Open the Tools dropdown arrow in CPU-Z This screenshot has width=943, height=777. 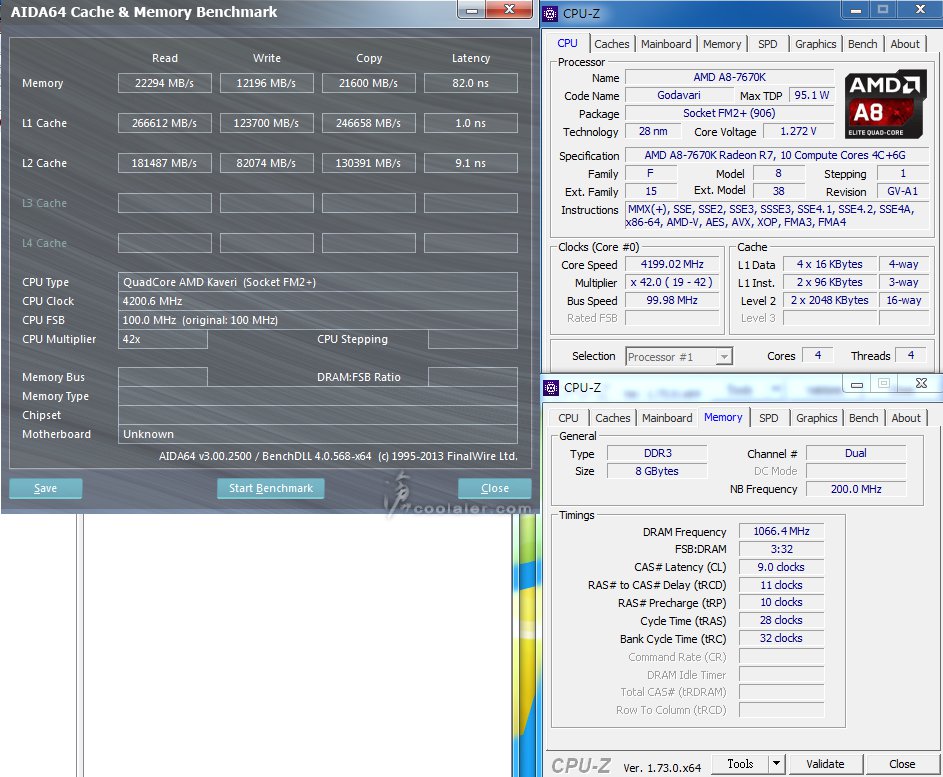(776, 764)
